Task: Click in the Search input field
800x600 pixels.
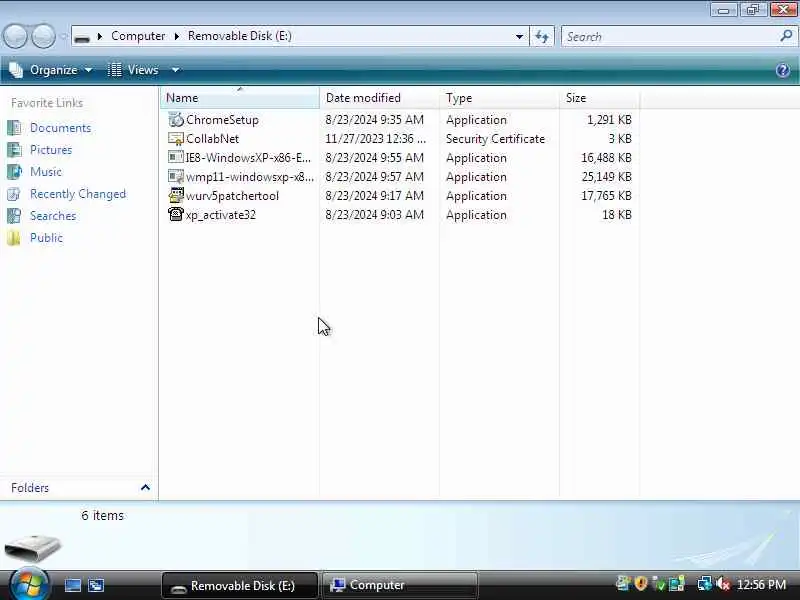Action: click(x=671, y=36)
